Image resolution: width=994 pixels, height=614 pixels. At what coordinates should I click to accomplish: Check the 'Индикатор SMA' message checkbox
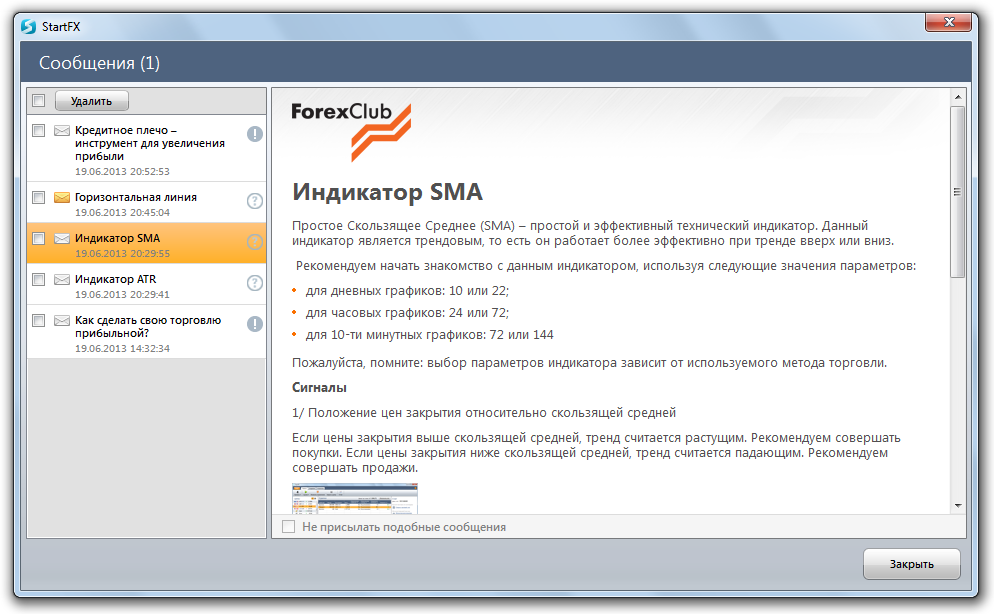click(x=39, y=238)
